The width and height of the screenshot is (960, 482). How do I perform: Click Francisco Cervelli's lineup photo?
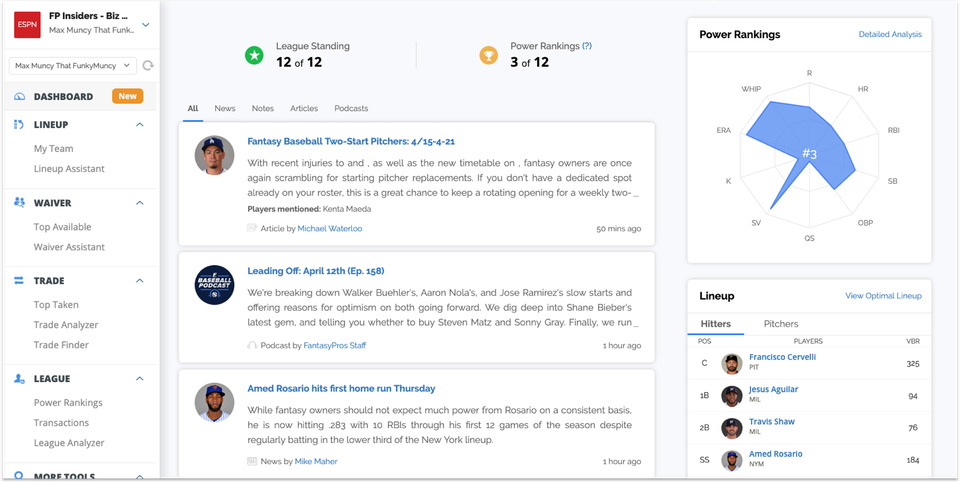732,363
